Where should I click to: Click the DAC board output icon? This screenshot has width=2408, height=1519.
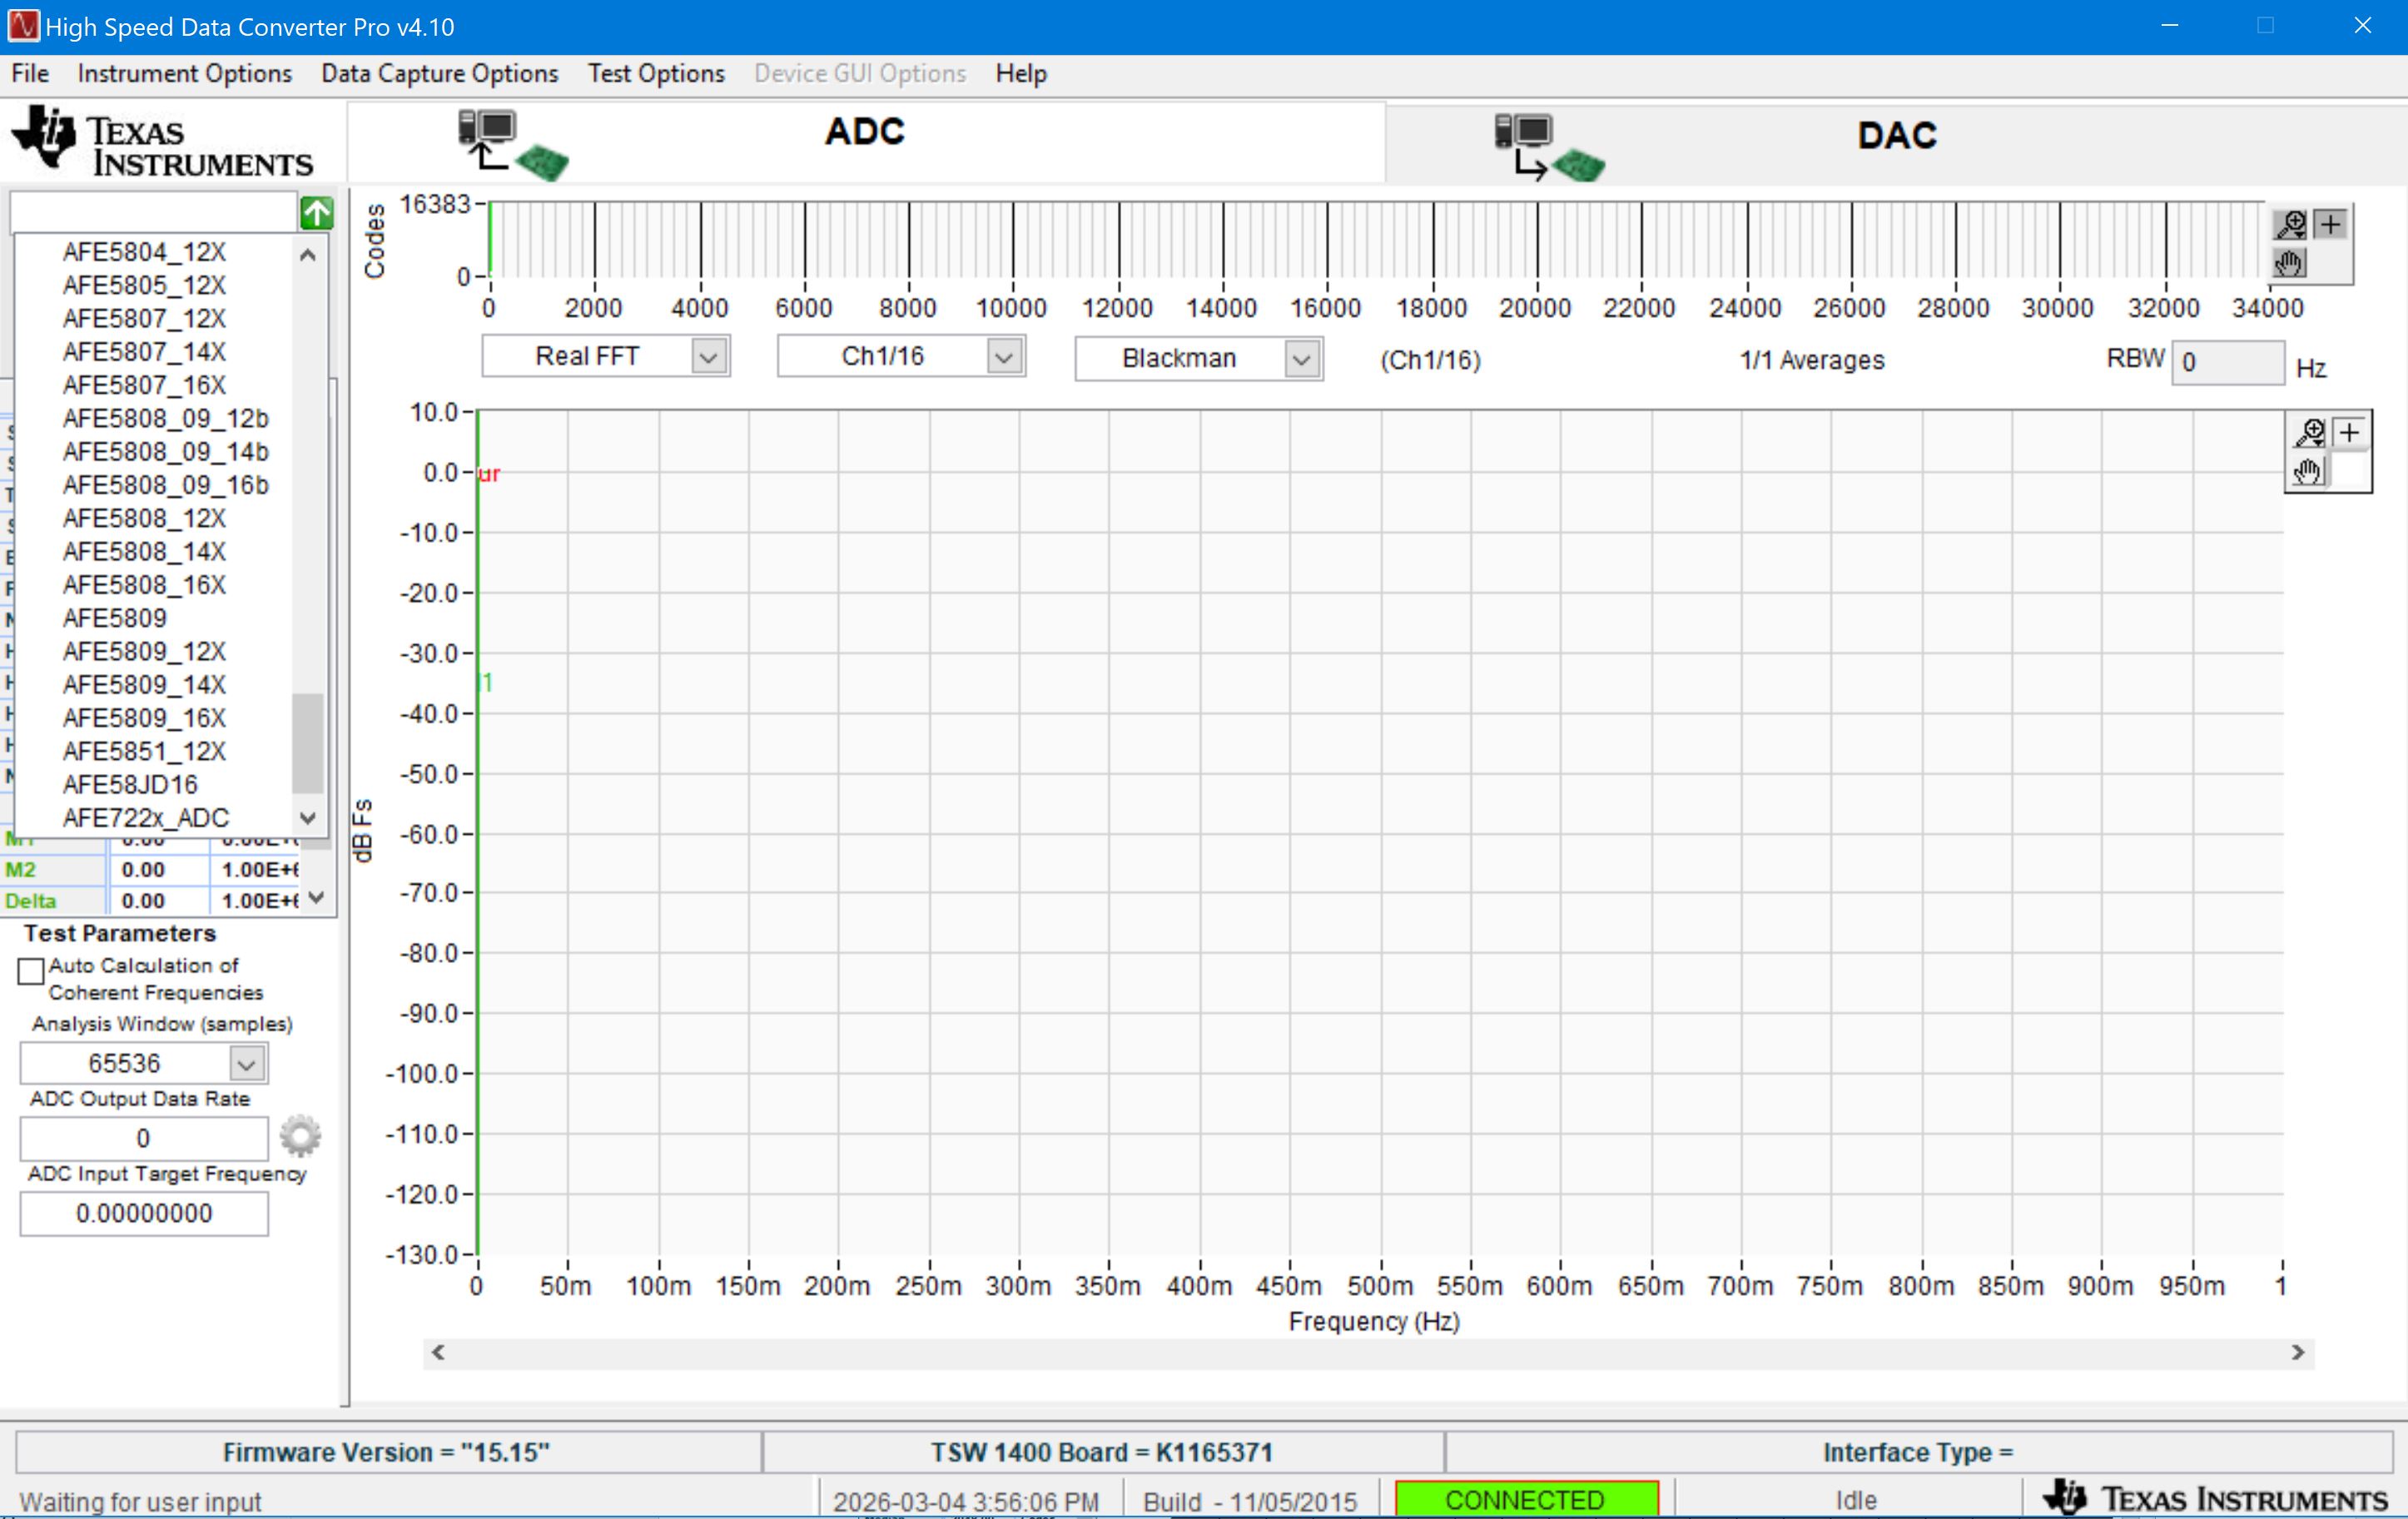pyautogui.click(x=1549, y=147)
